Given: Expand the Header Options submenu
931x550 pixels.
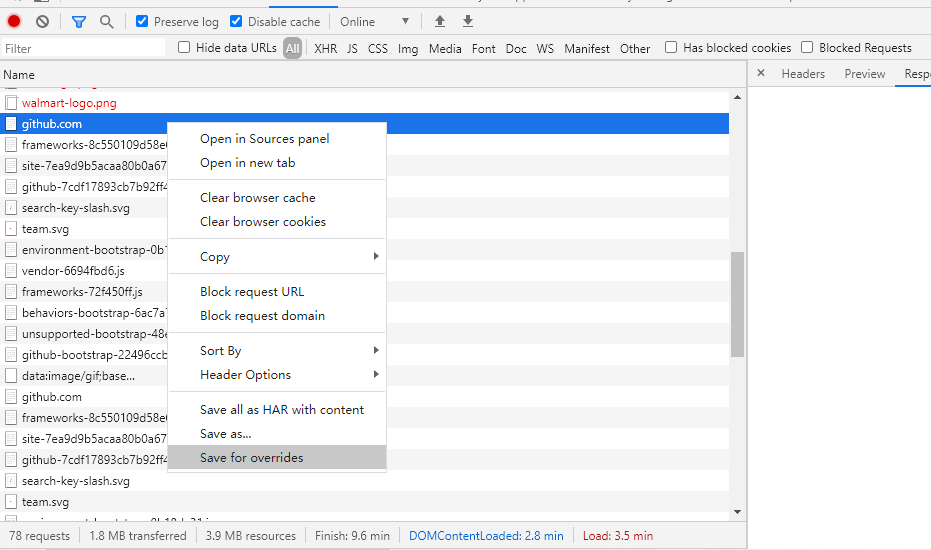Looking at the screenshot, I should tap(277, 375).
